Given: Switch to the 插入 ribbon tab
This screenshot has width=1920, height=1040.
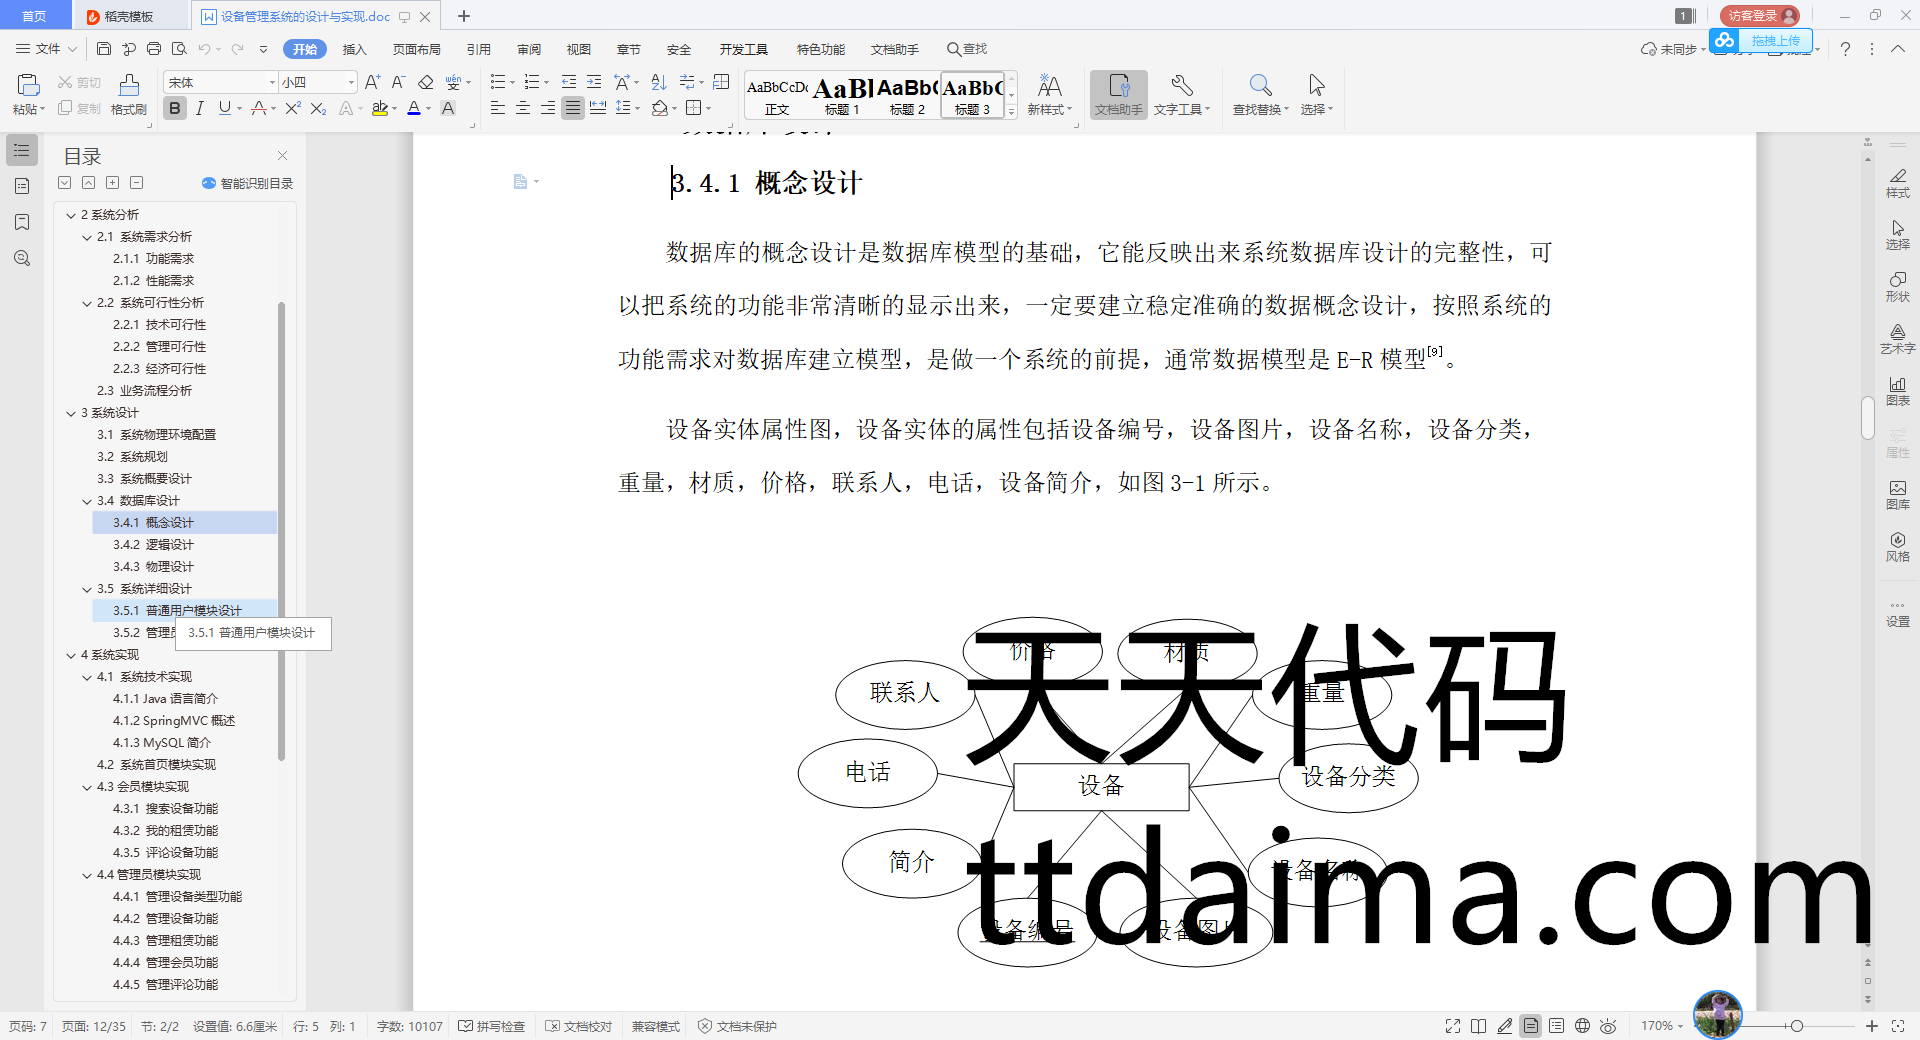Looking at the screenshot, I should coord(354,49).
